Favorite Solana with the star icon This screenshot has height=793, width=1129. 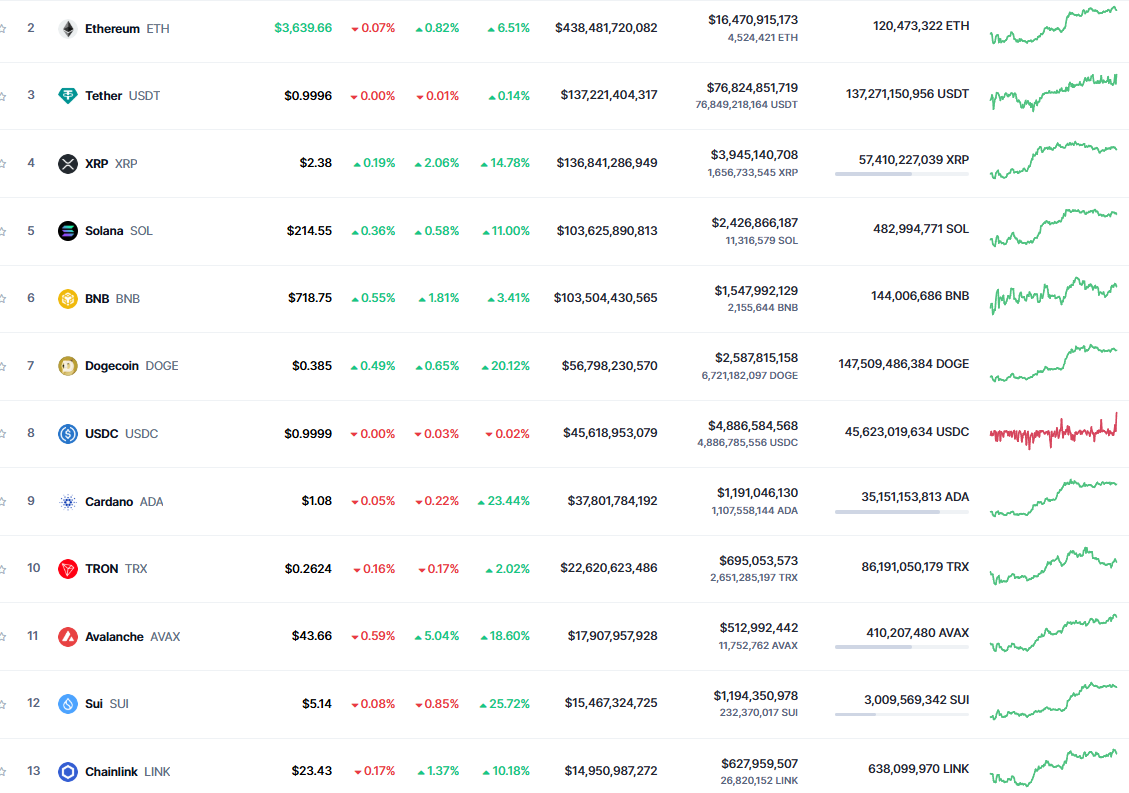click(3, 231)
